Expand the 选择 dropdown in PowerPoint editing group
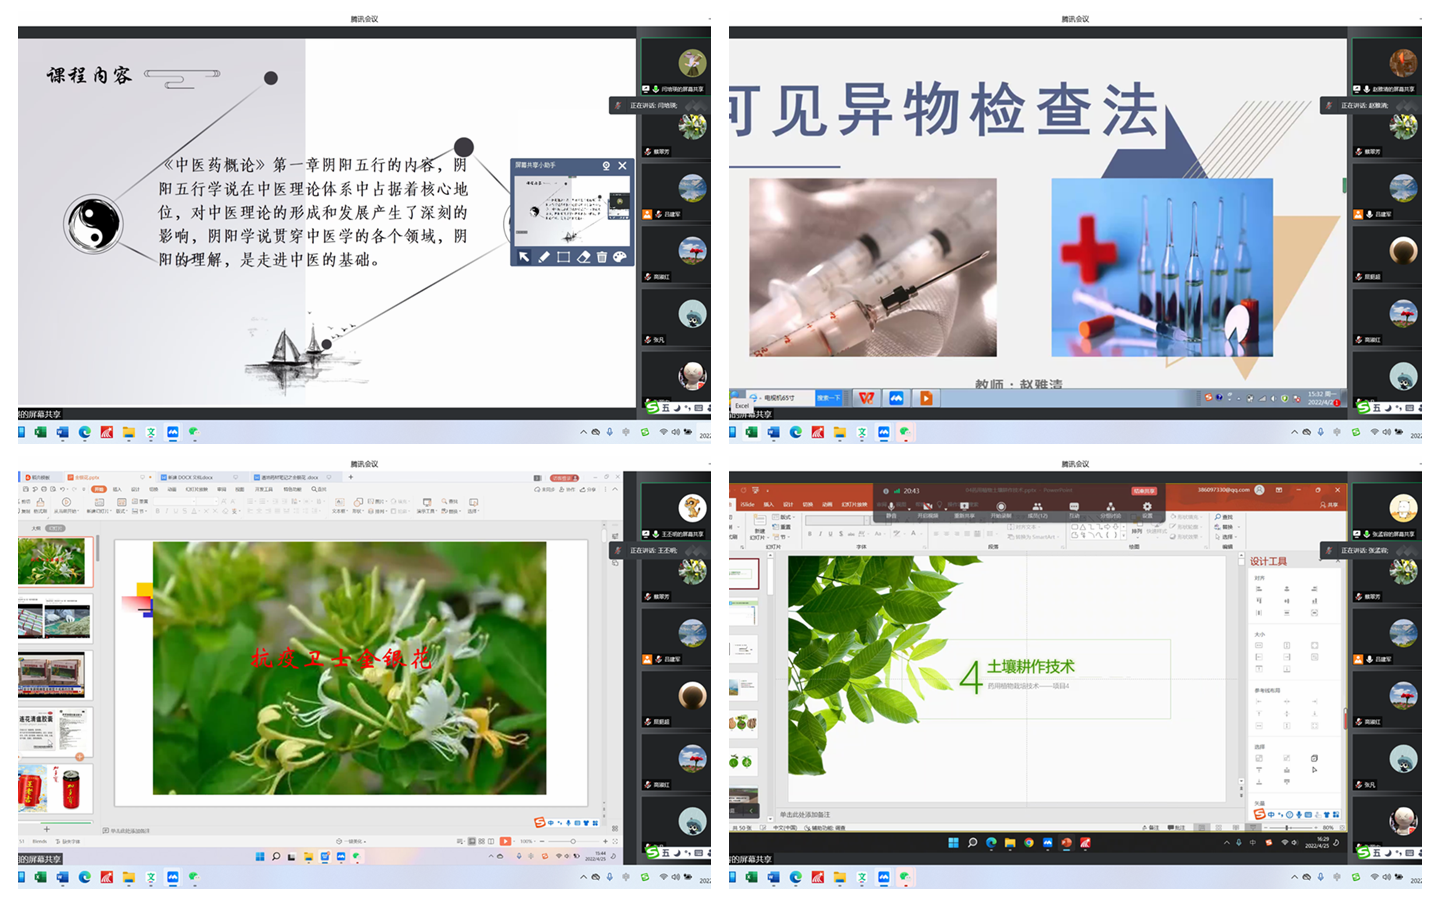 (x=1227, y=537)
